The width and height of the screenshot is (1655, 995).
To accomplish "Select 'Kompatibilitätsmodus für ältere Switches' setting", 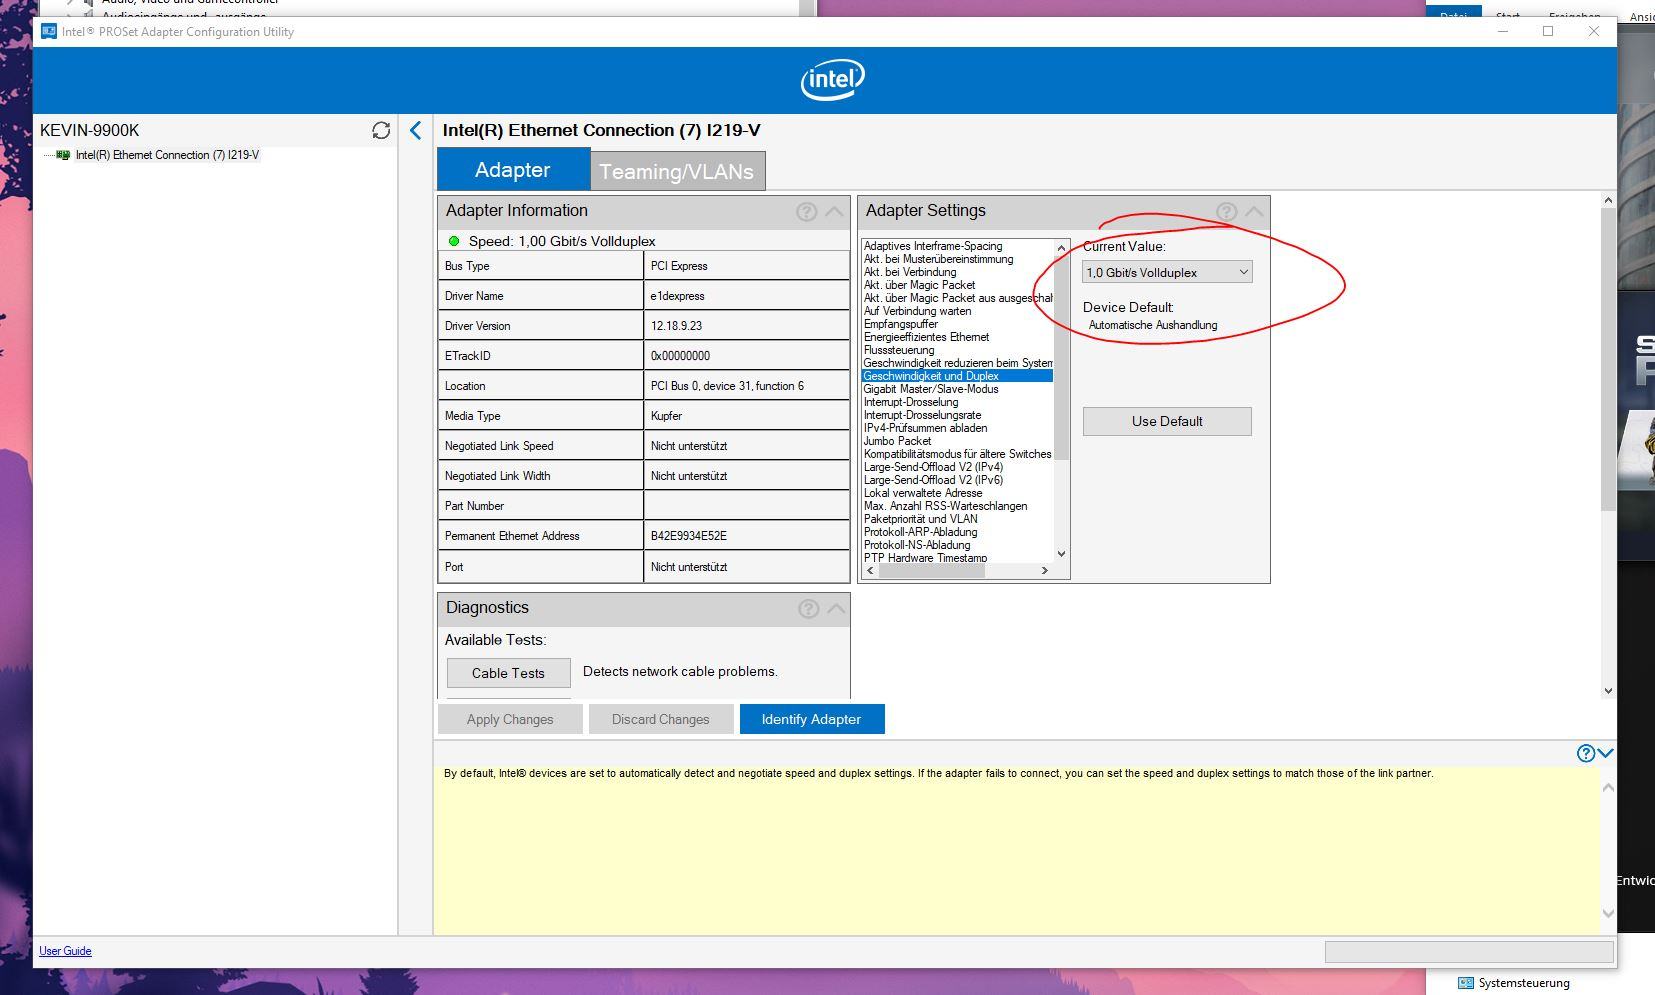I will [x=957, y=454].
